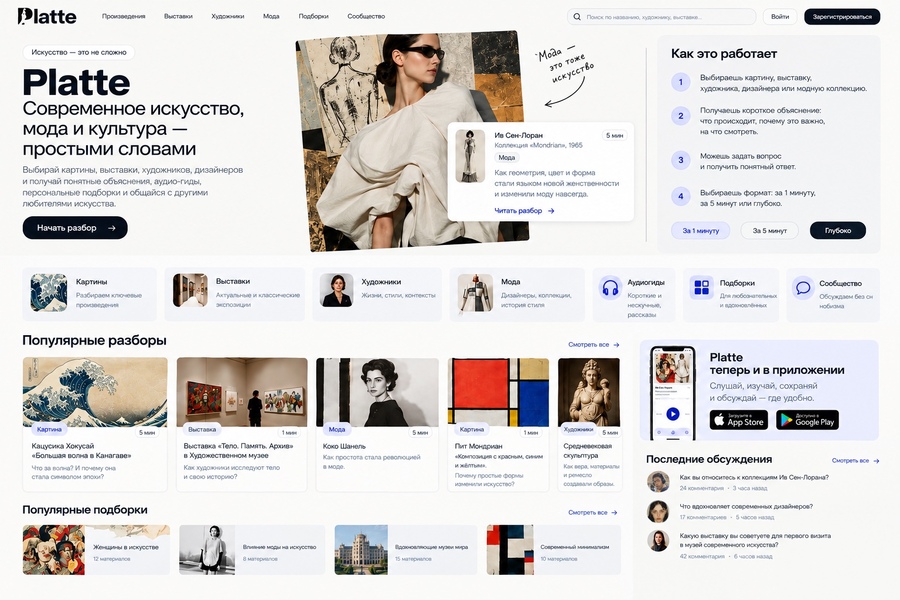The height and width of the screenshot is (600, 900).
Task: Click the Выставки gallery category icon
Action: pyautogui.click(x=190, y=290)
